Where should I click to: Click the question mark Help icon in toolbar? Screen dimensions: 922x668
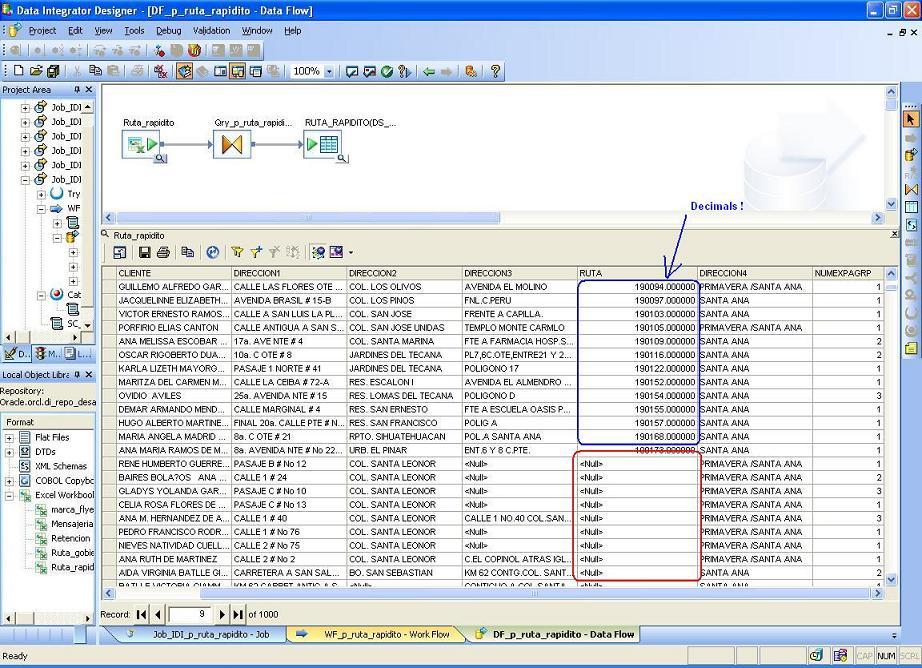point(495,72)
